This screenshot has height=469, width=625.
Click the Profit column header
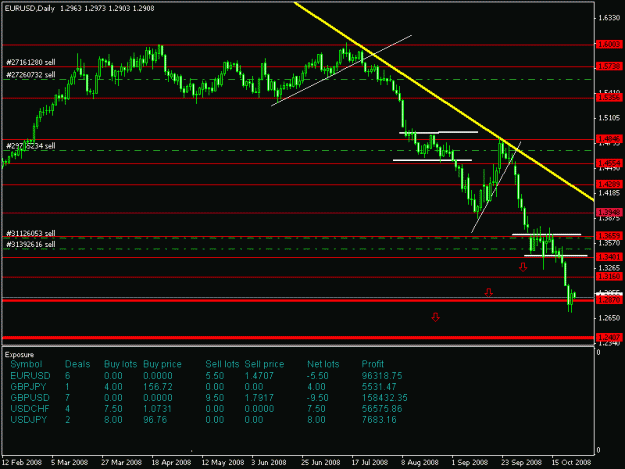[x=372, y=364]
